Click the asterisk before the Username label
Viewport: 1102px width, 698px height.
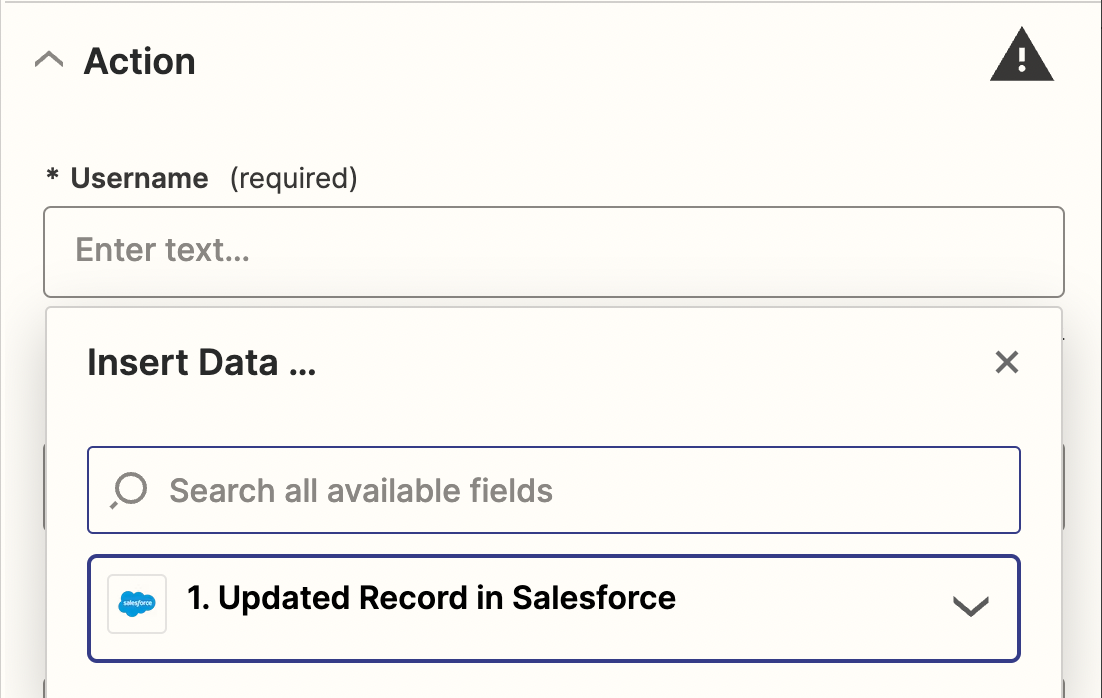coord(53,174)
